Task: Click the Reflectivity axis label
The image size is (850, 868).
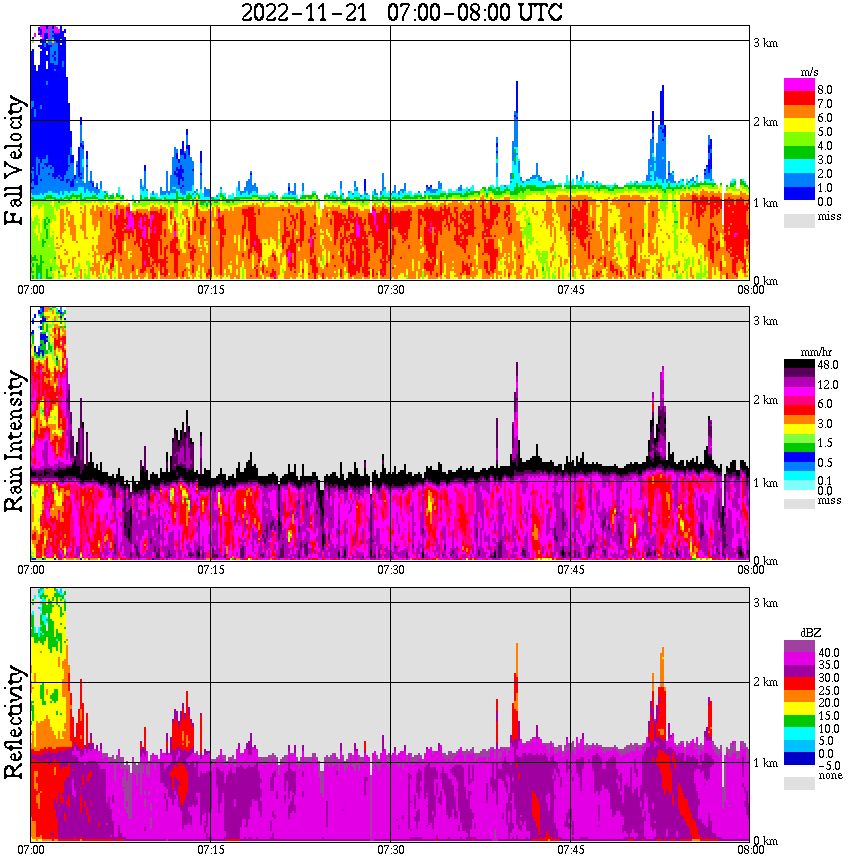Action: pos(15,722)
